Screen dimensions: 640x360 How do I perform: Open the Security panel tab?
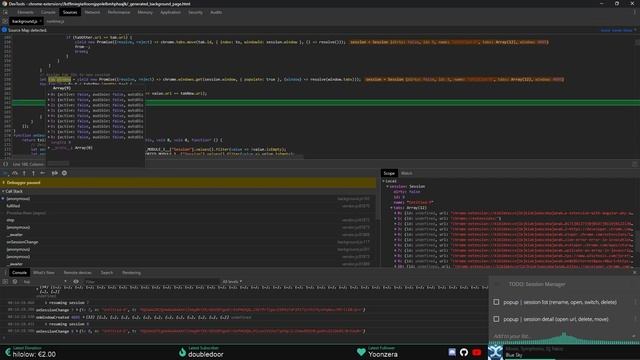point(195,12)
